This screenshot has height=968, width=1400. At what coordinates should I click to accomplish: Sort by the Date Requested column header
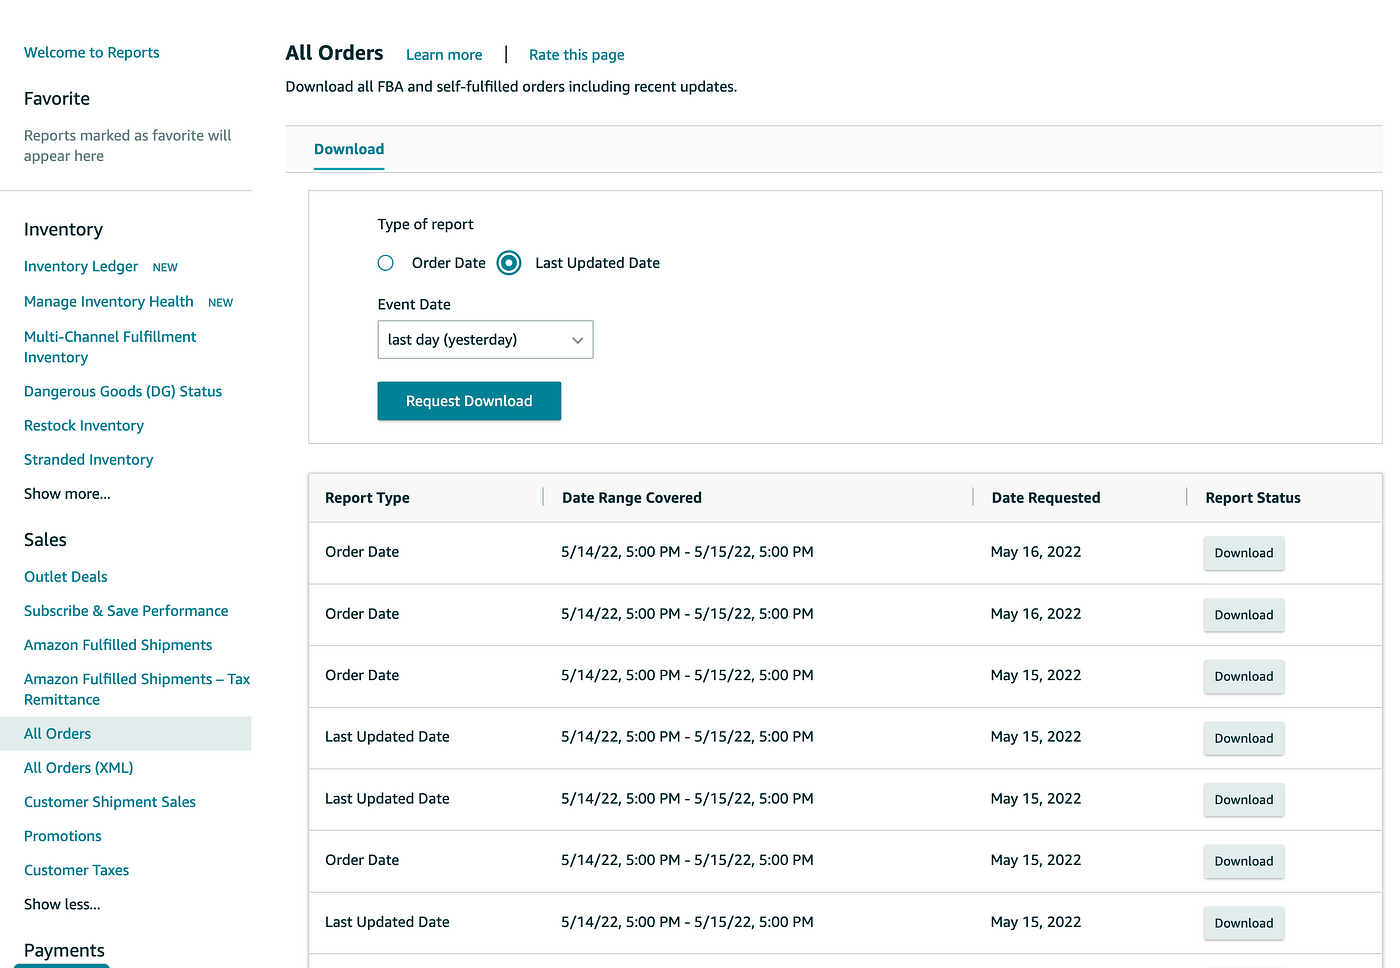pyautogui.click(x=1046, y=498)
